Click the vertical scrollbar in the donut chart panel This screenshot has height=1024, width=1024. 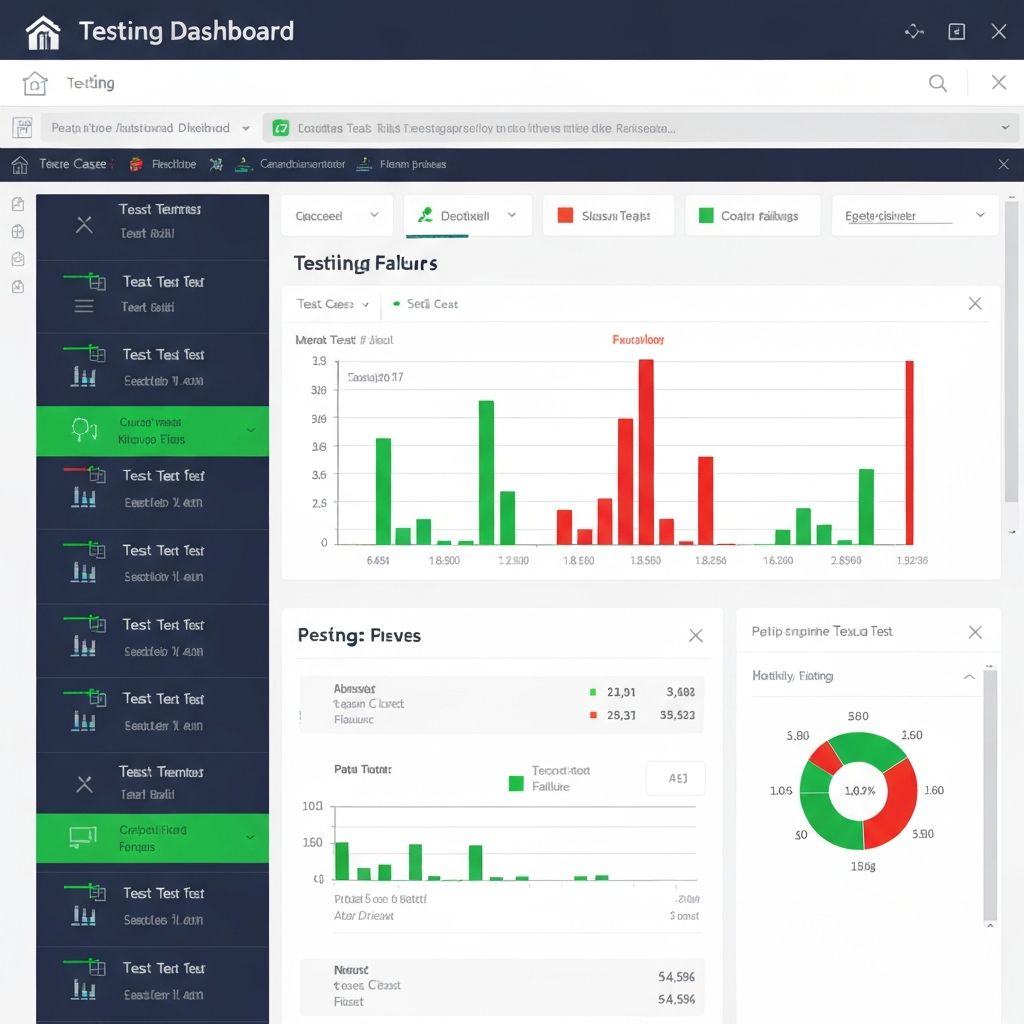pyautogui.click(x=990, y=790)
